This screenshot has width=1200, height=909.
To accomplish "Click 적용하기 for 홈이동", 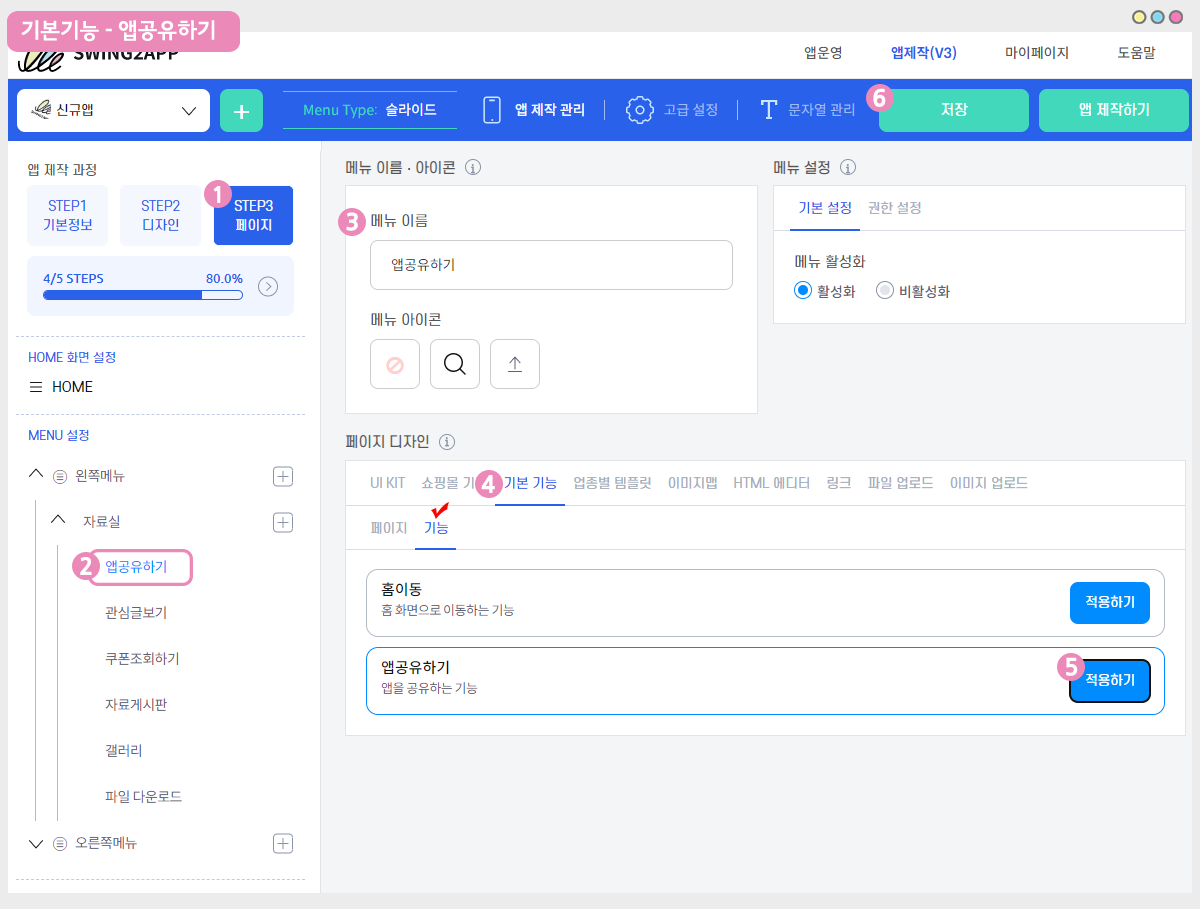I will [x=1109, y=602].
